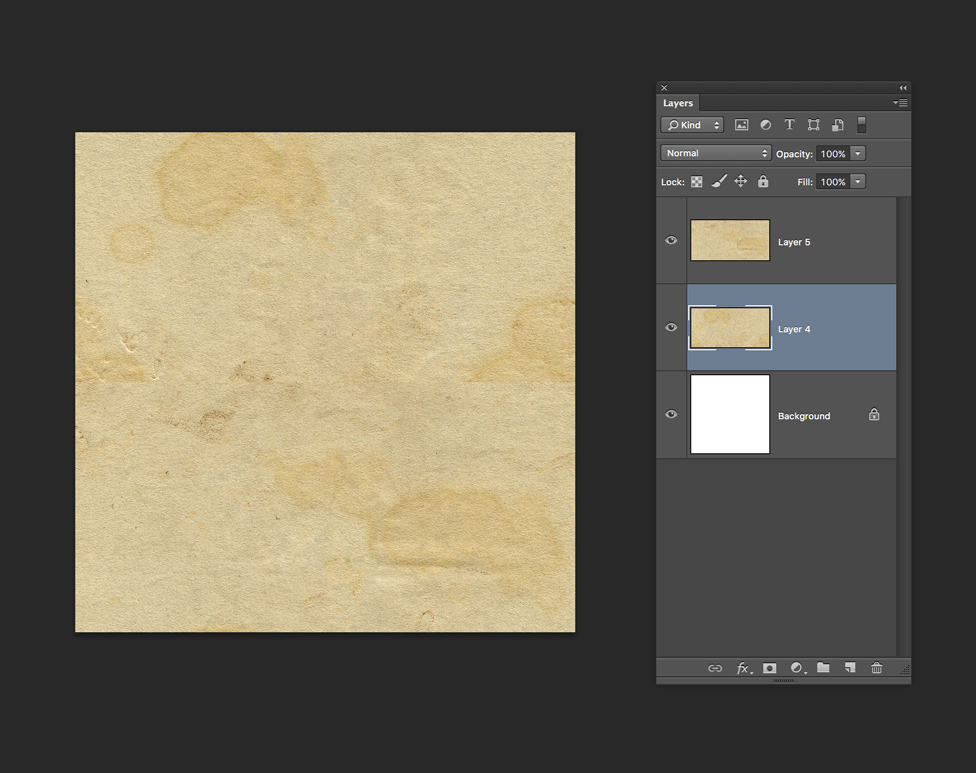Open the Layers panel flyout menu
The height and width of the screenshot is (773, 976).
click(x=900, y=103)
